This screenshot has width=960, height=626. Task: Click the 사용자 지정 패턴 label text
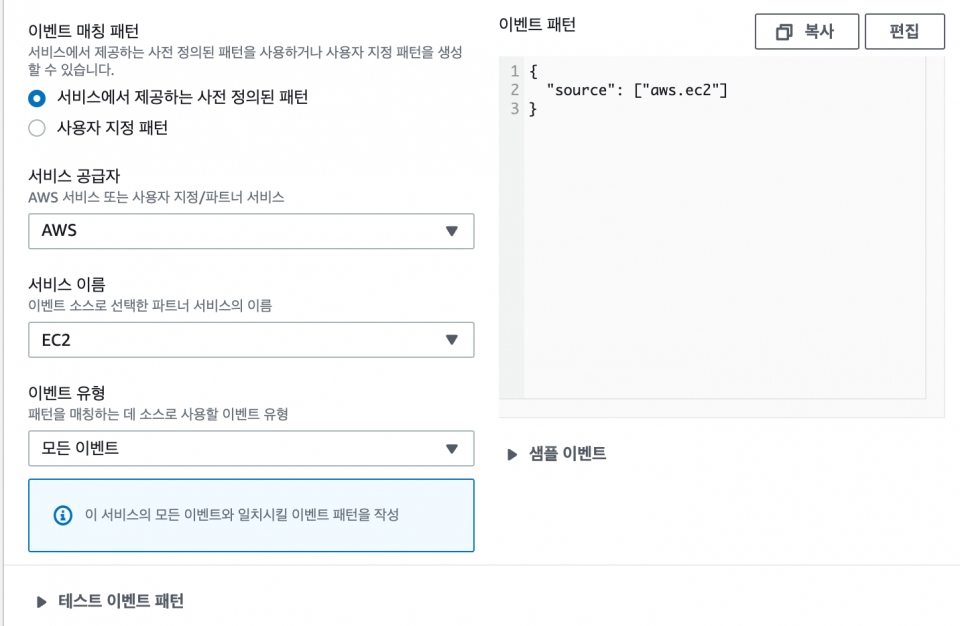(112, 128)
